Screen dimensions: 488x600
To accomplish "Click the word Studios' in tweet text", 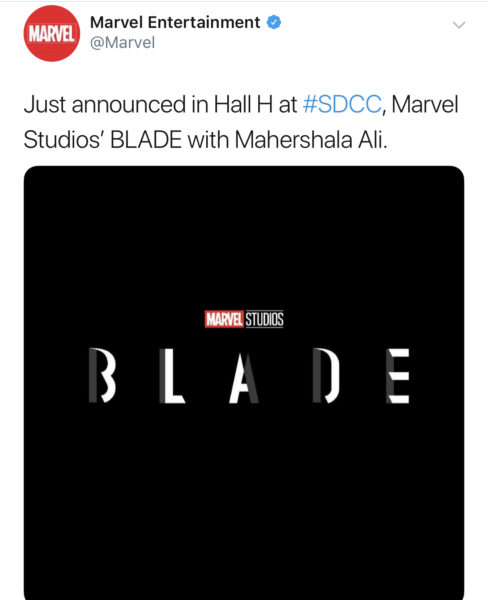I will (x=65, y=140).
